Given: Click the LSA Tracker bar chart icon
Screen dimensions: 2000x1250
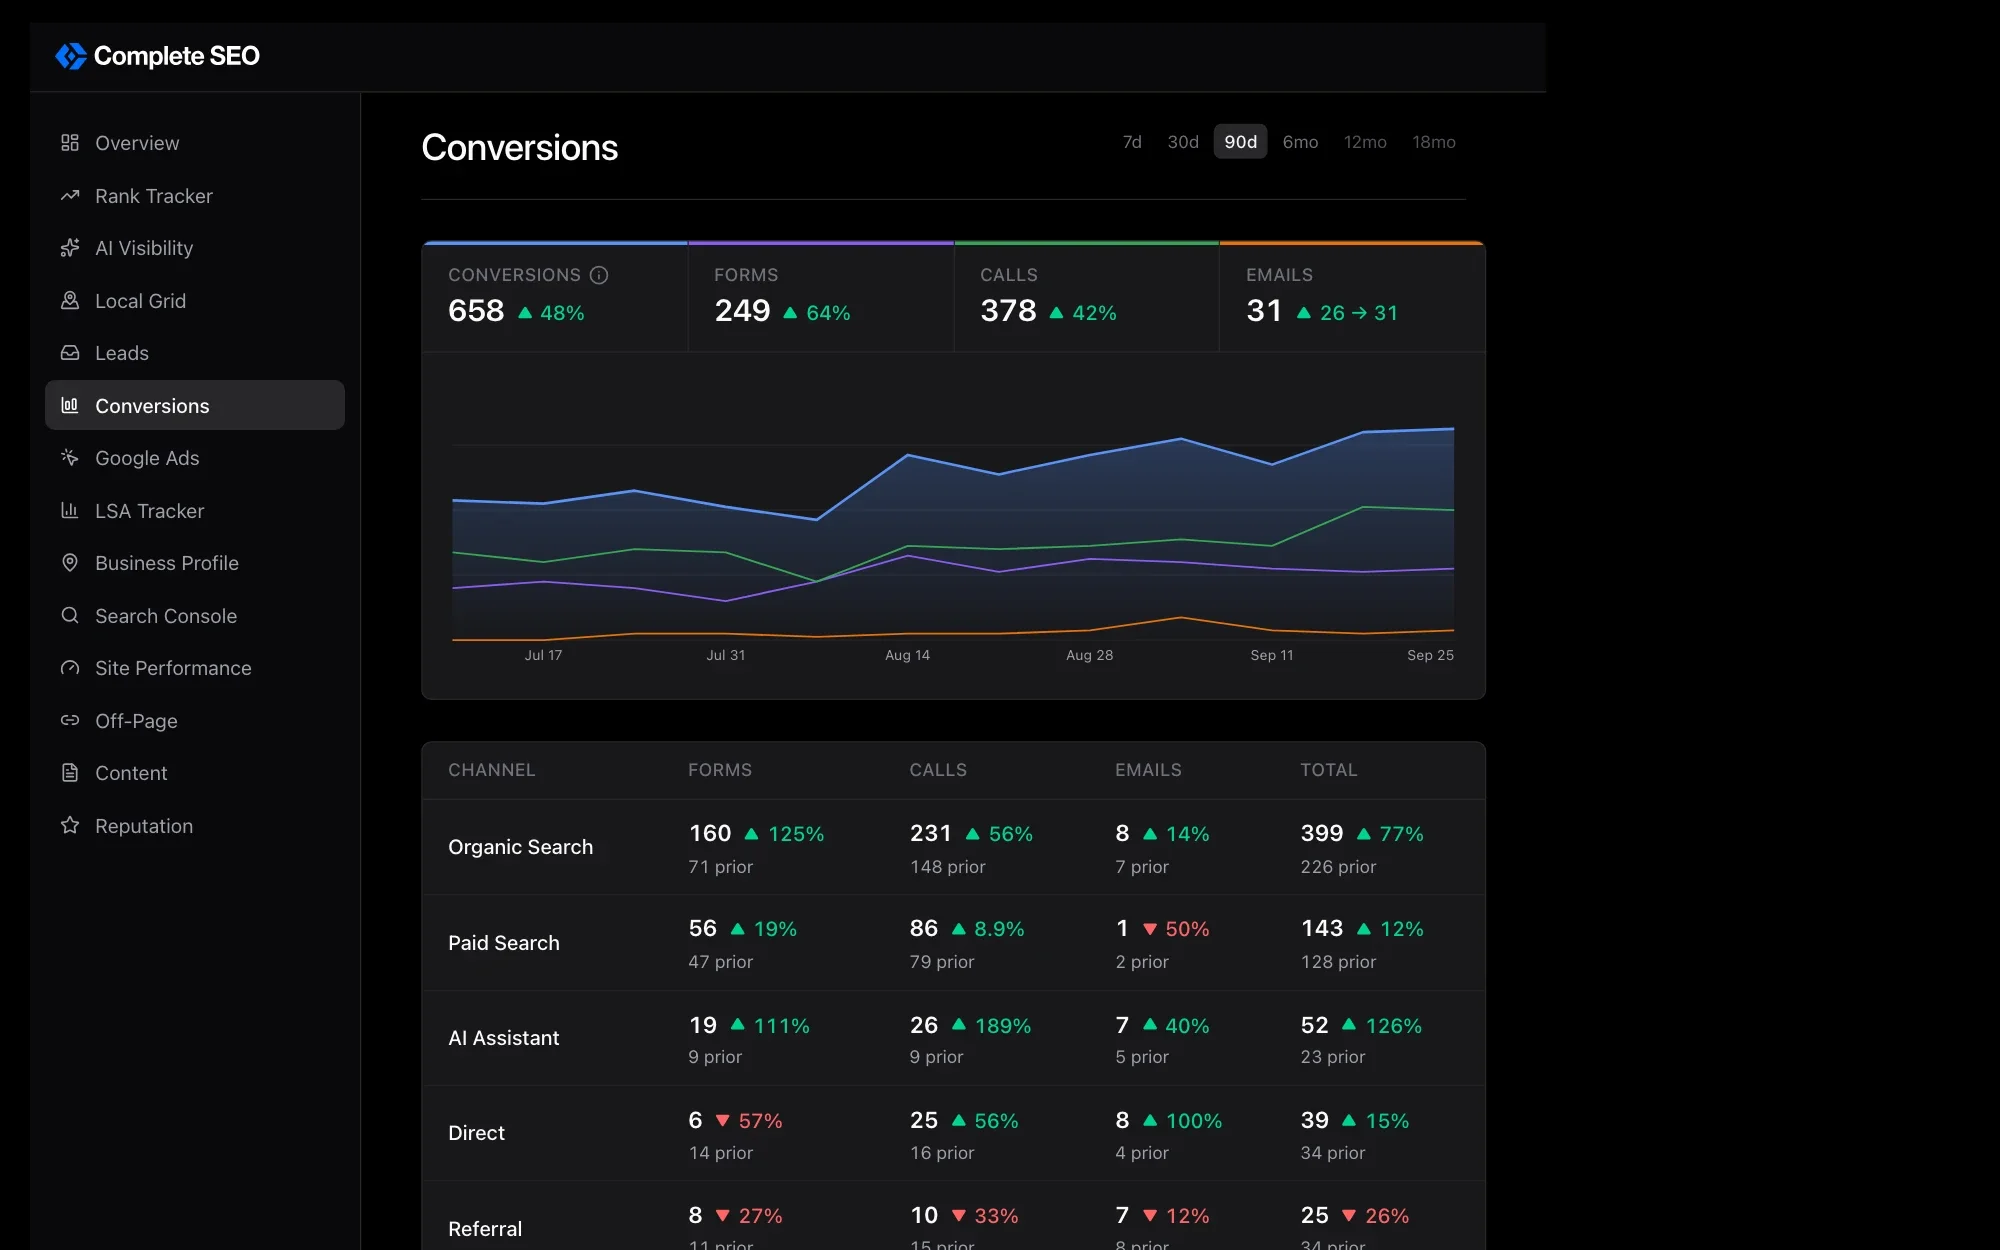Looking at the screenshot, I should (70, 511).
